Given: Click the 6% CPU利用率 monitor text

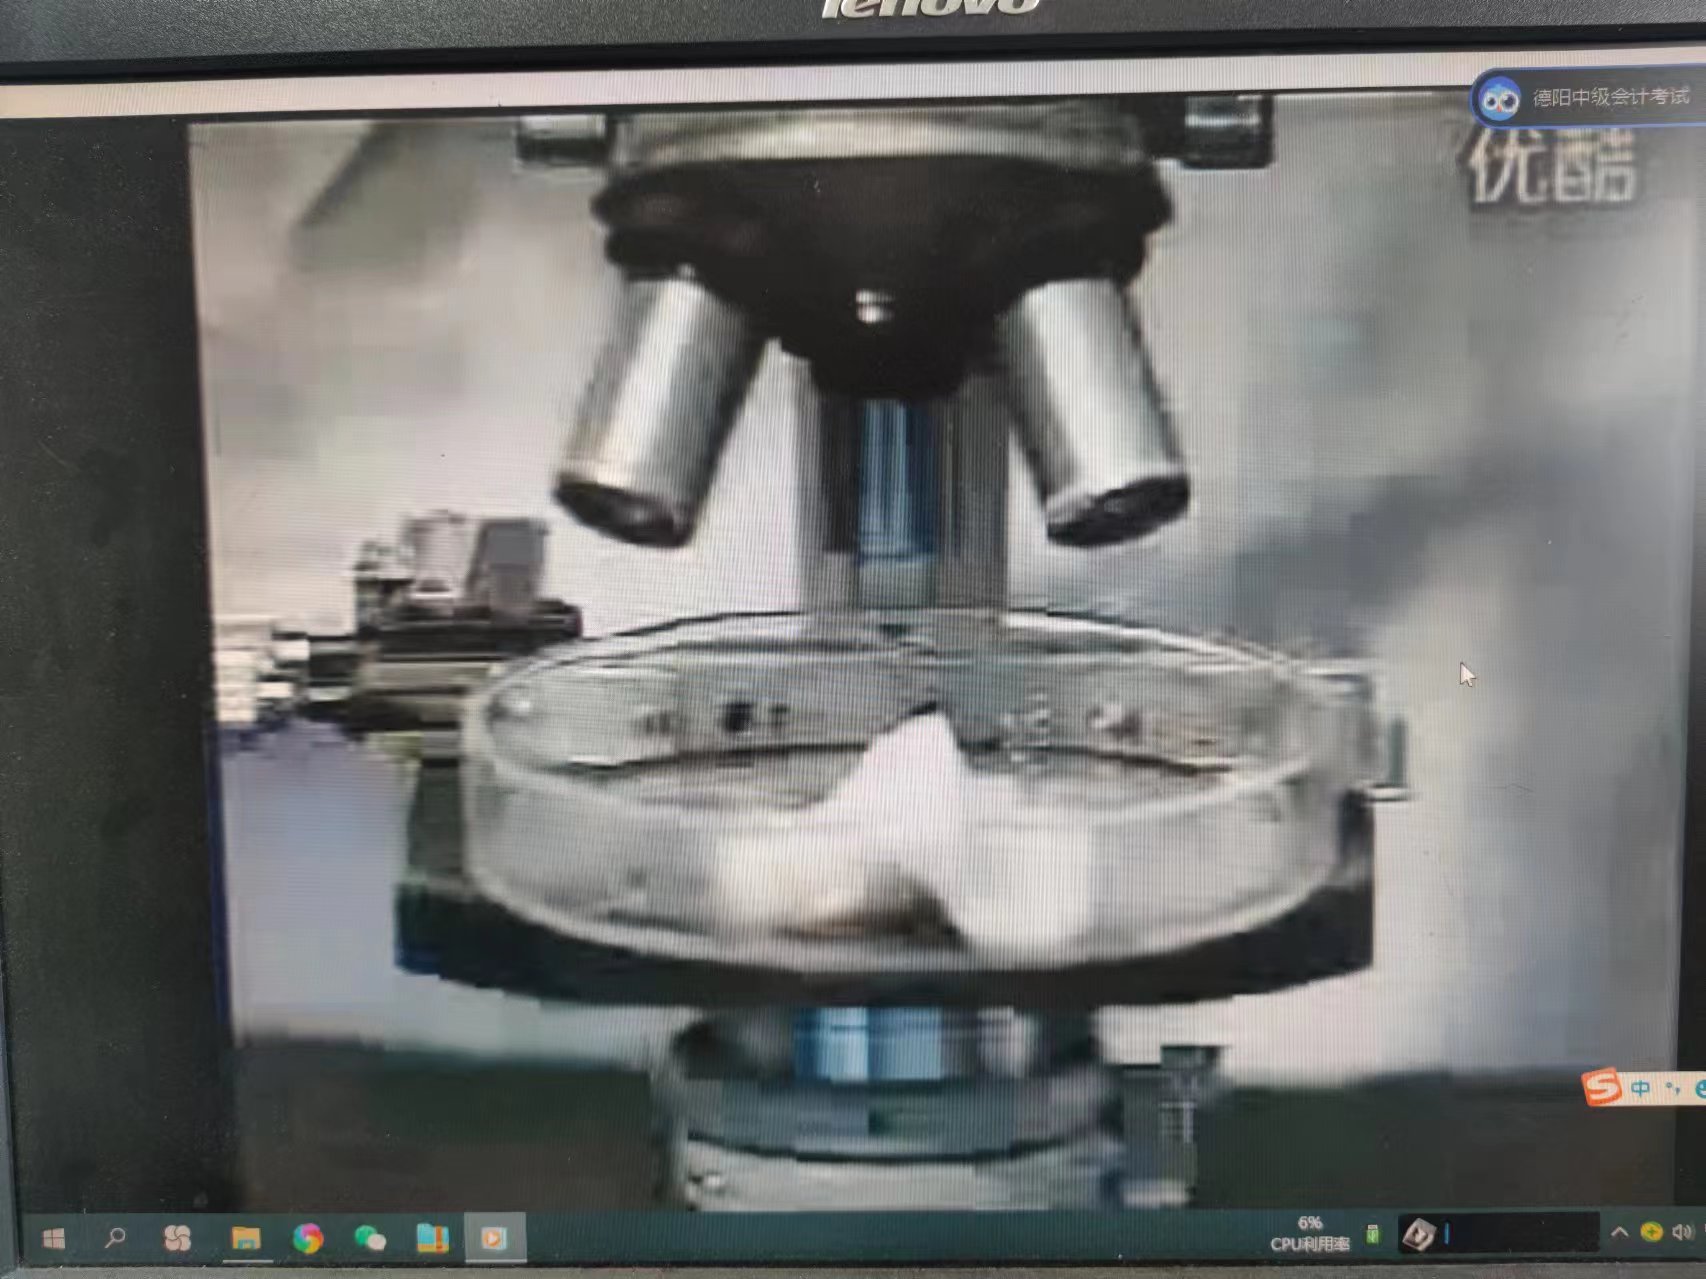Looking at the screenshot, I should click(x=1309, y=1234).
